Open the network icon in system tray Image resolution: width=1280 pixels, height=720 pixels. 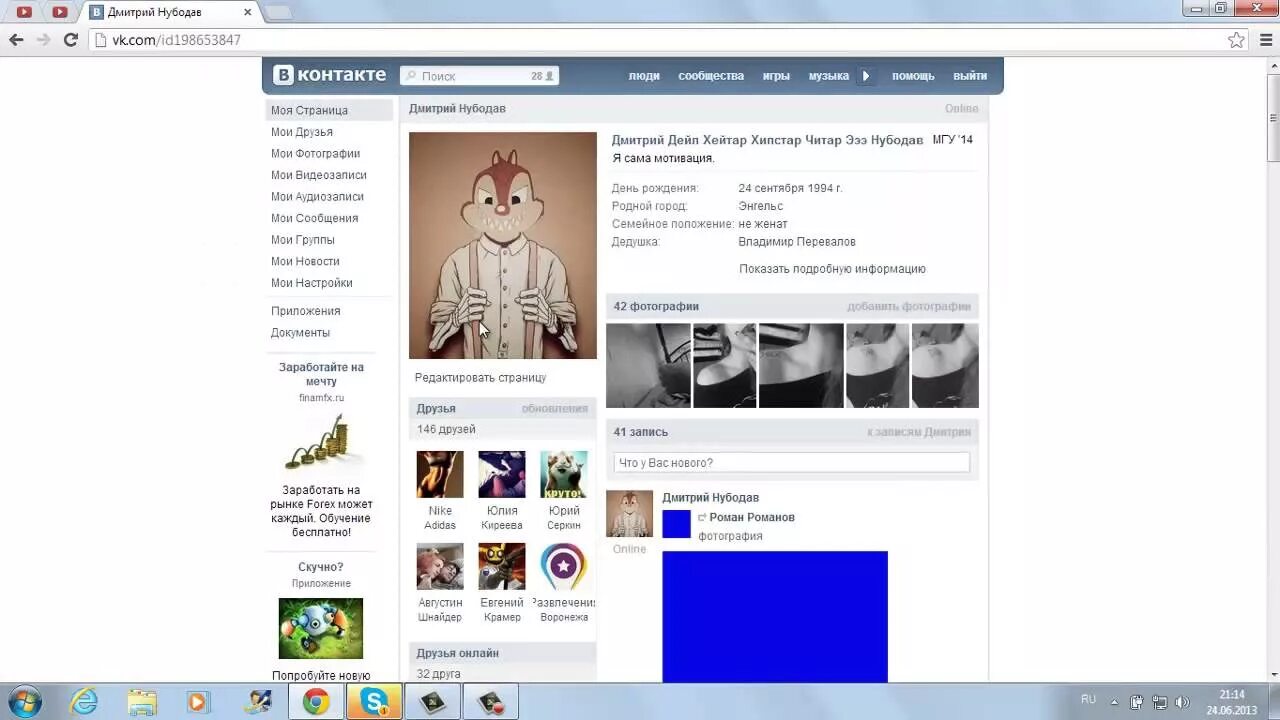(x=1160, y=702)
